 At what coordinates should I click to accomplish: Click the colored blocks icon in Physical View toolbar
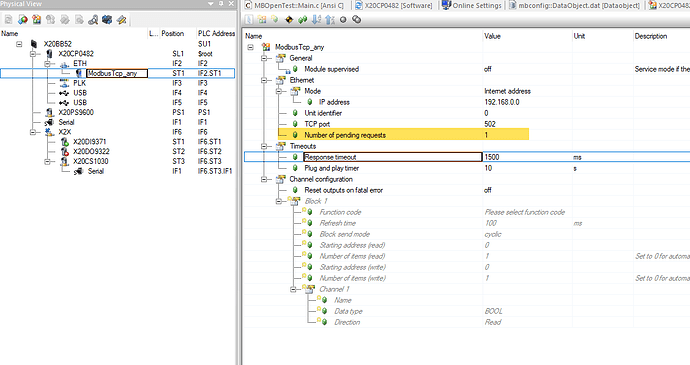pyautogui.click(x=37, y=20)
